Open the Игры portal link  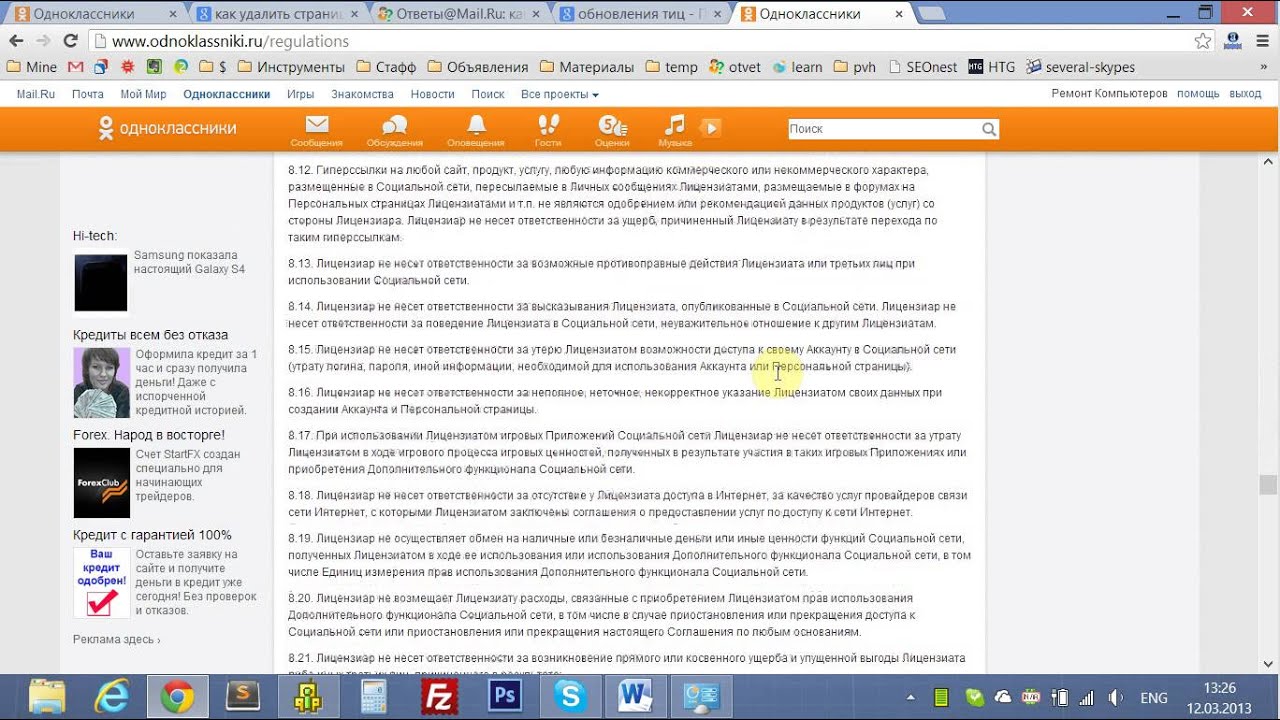(301, 94)
